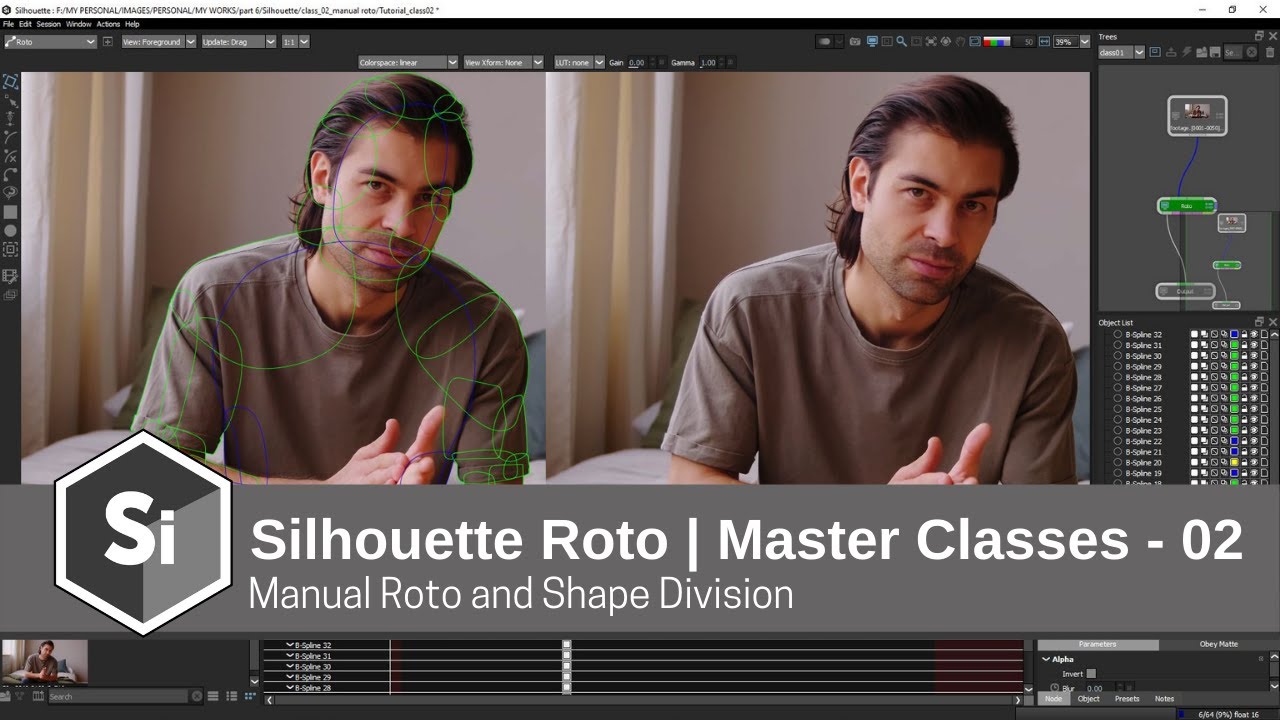
Task: Clear the Trees search field
Action: coord(1252,53)
